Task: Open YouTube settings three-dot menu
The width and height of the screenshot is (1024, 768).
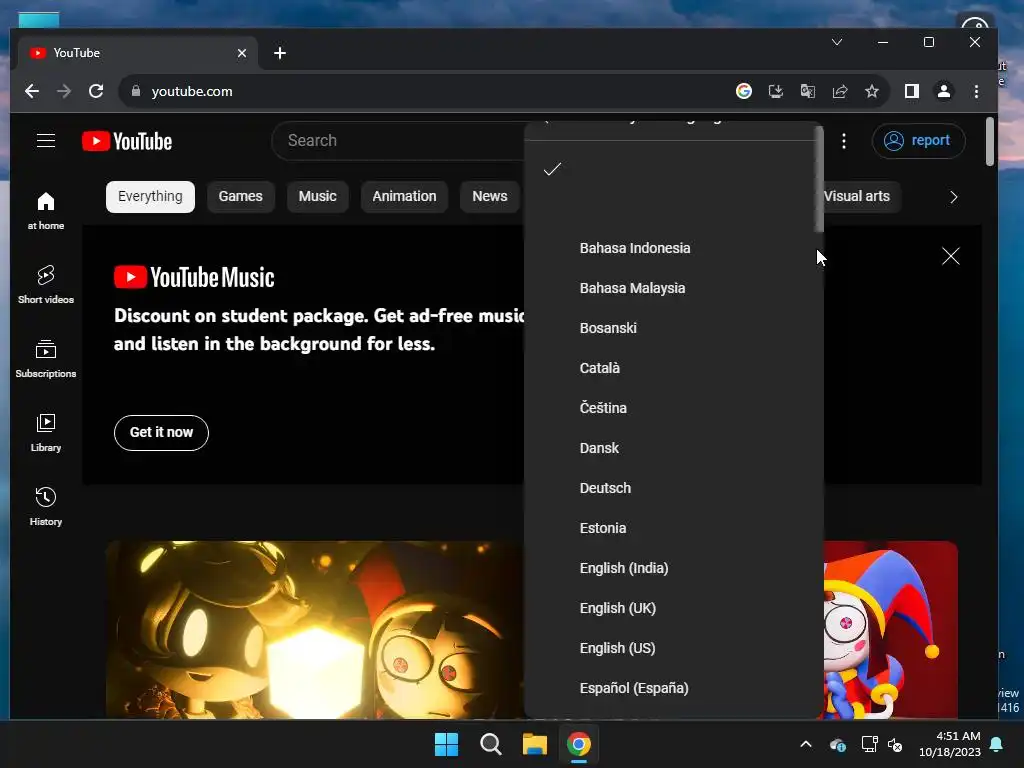Action: 844,141
